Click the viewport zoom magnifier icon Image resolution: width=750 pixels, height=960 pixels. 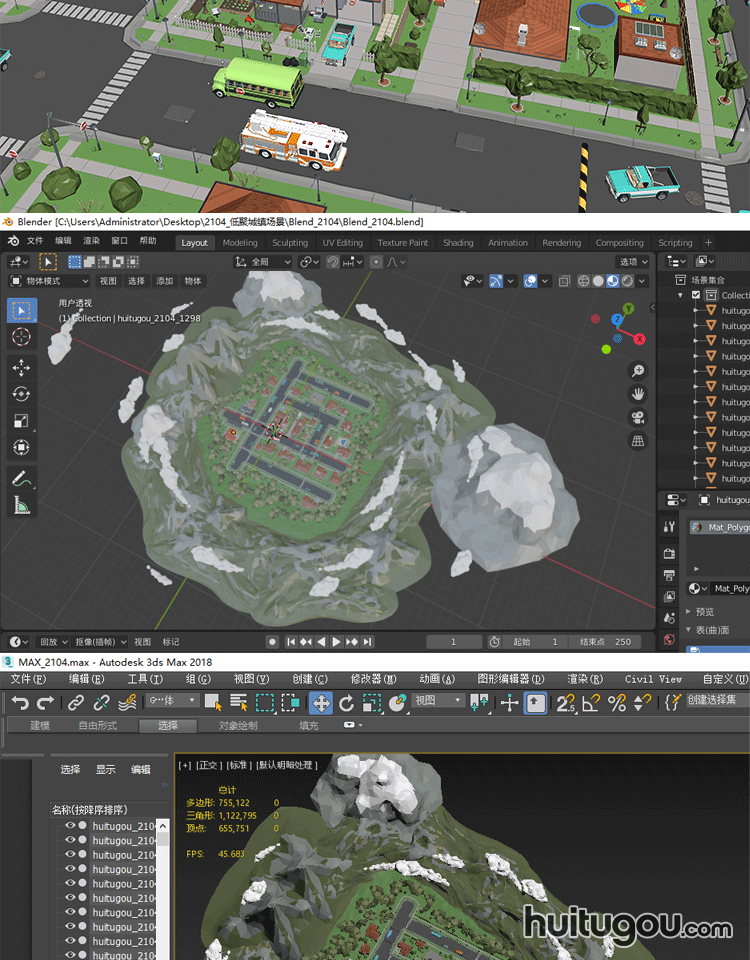click(638, 371)
